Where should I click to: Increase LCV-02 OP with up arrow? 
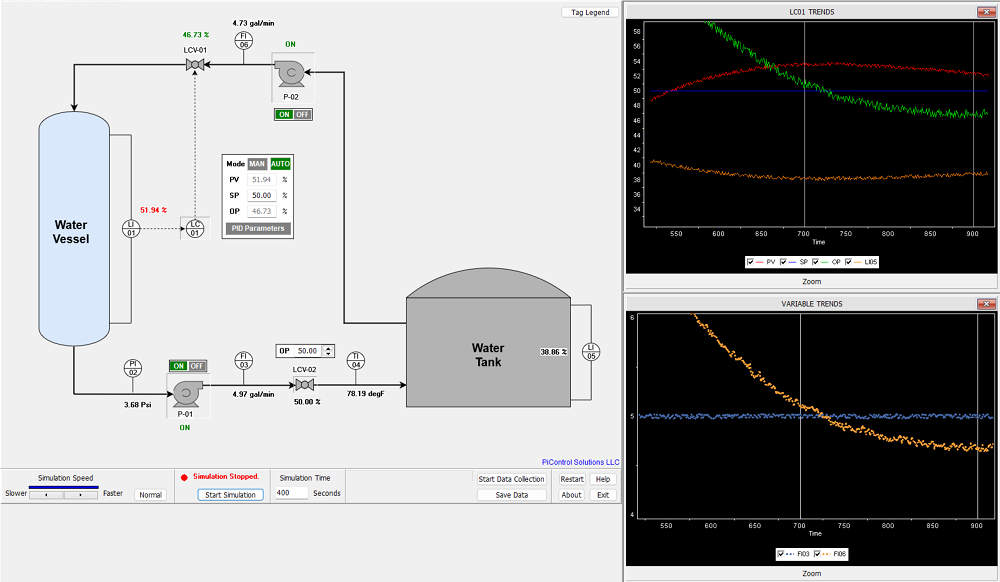(x=328, y=348)
